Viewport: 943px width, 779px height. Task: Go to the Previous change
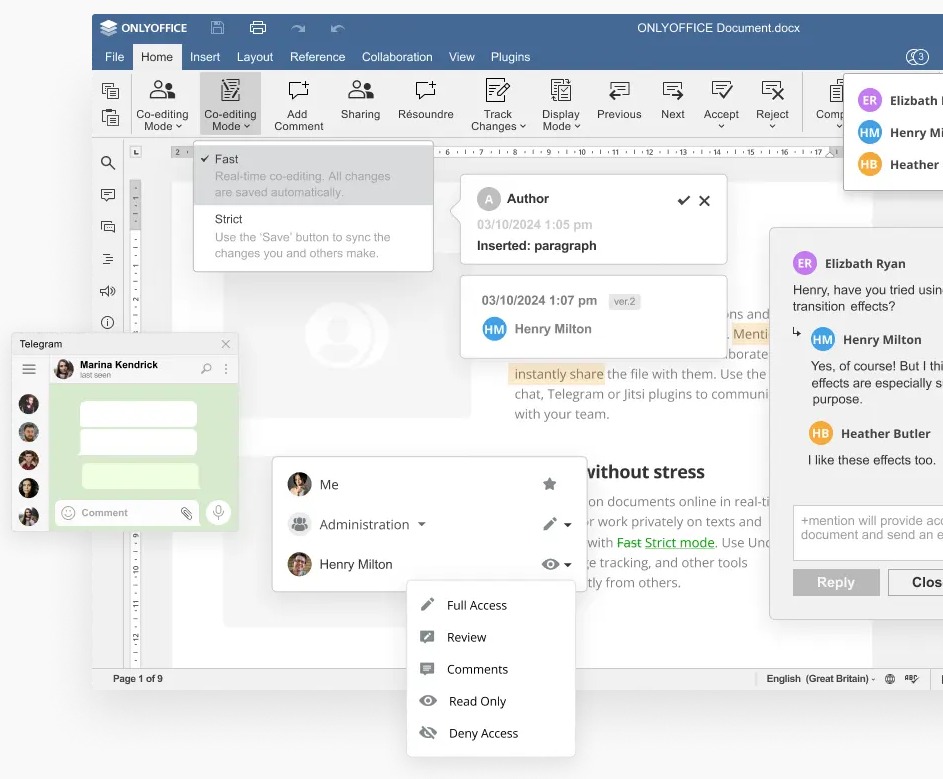tap(619, 100)
